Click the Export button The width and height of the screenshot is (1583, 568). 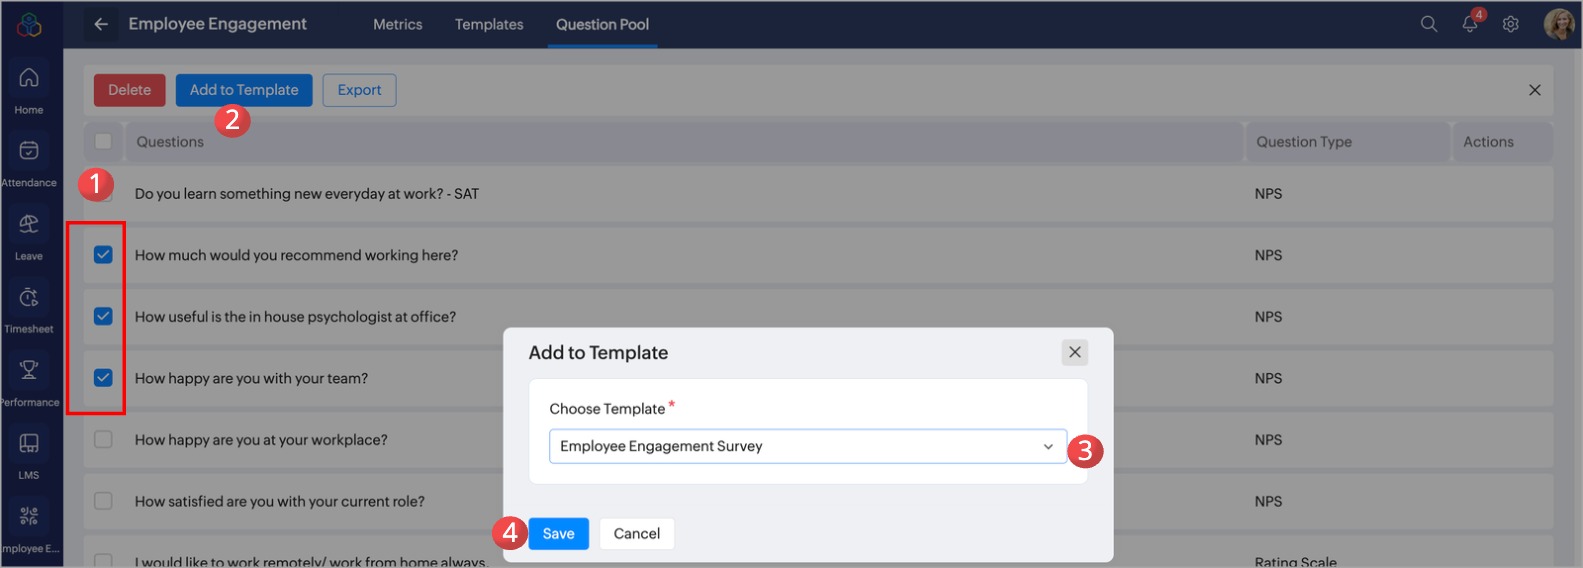[x=359, y=90]
